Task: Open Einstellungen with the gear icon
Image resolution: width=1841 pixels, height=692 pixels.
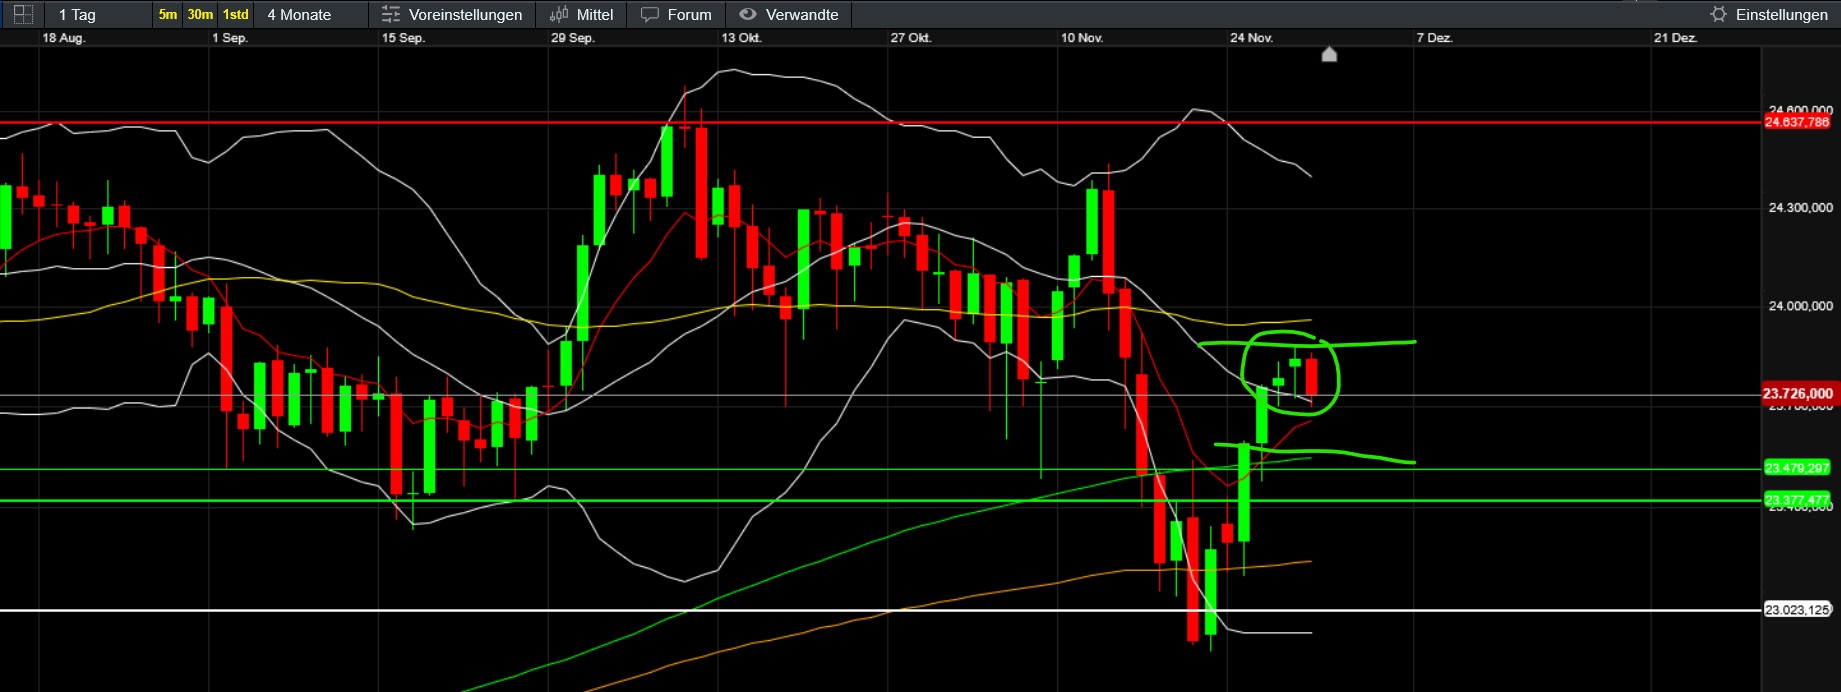Action: pyautogui.click(x=1718, y=15)
